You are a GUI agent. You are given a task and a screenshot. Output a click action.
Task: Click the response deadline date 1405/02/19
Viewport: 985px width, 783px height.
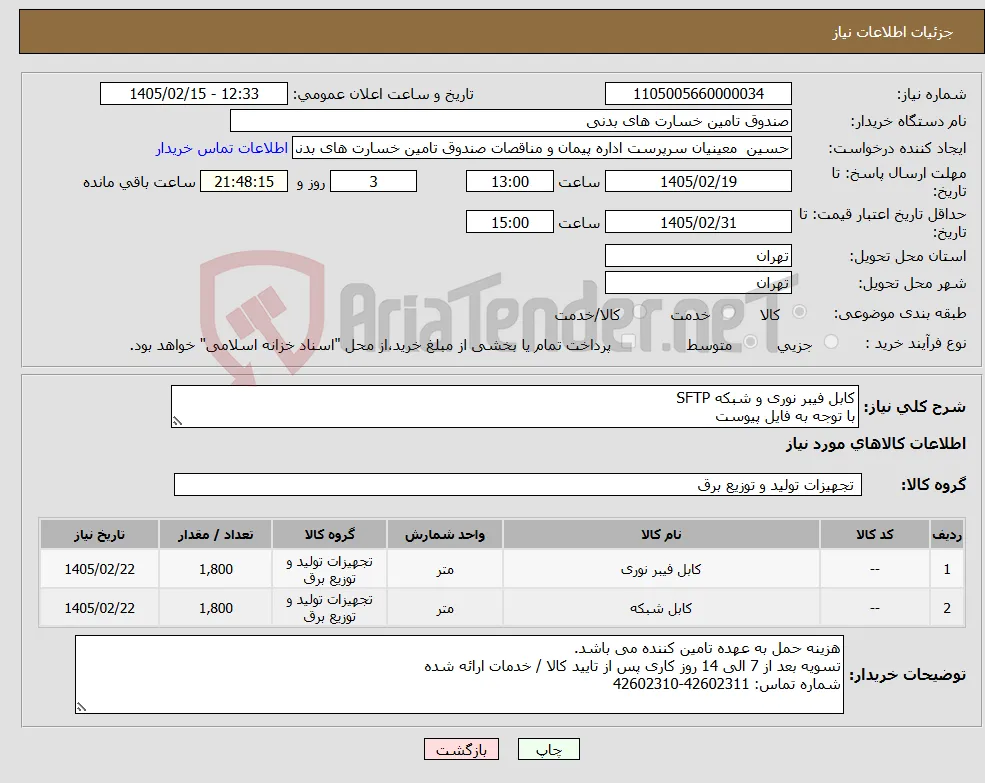[x=698, y=182]
